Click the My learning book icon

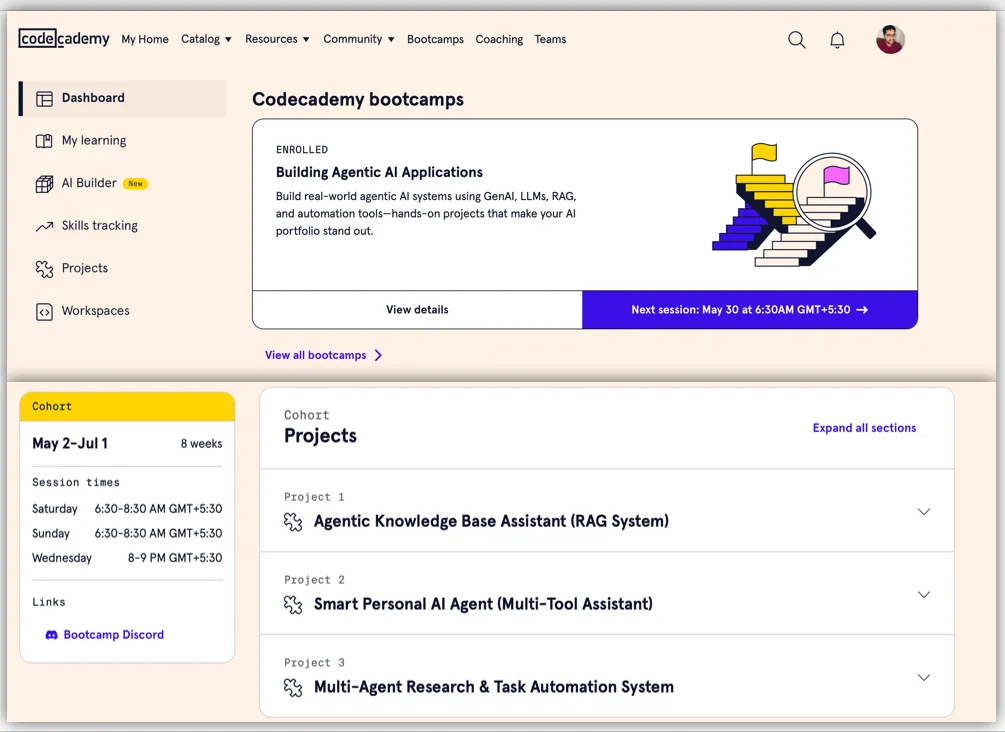44,141
